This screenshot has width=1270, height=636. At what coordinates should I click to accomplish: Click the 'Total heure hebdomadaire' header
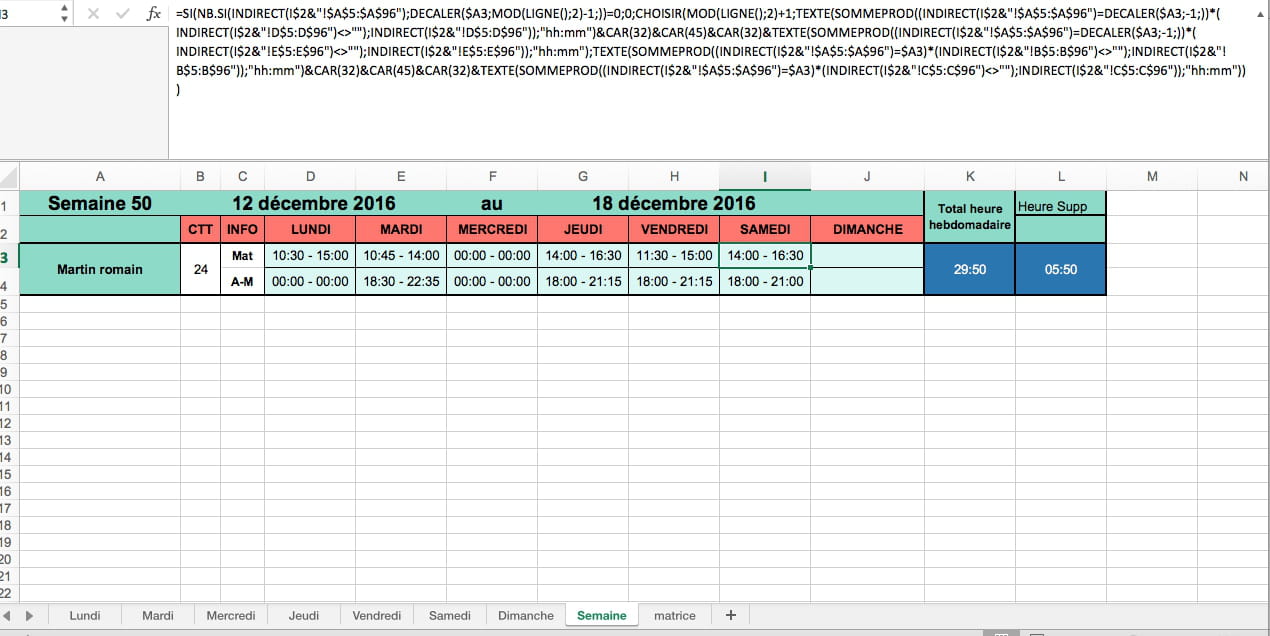[970, 217]
